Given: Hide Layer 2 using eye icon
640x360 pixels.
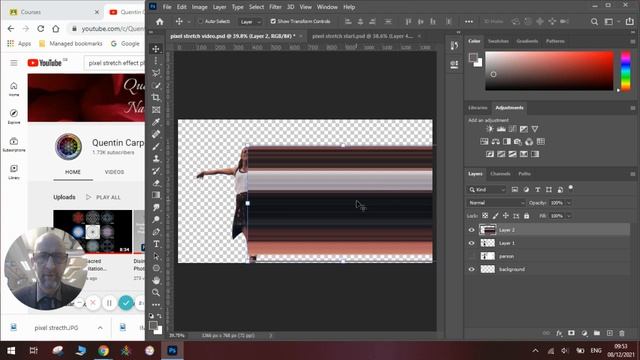Looking at the screenshot, I should click(x=471, y=230).
